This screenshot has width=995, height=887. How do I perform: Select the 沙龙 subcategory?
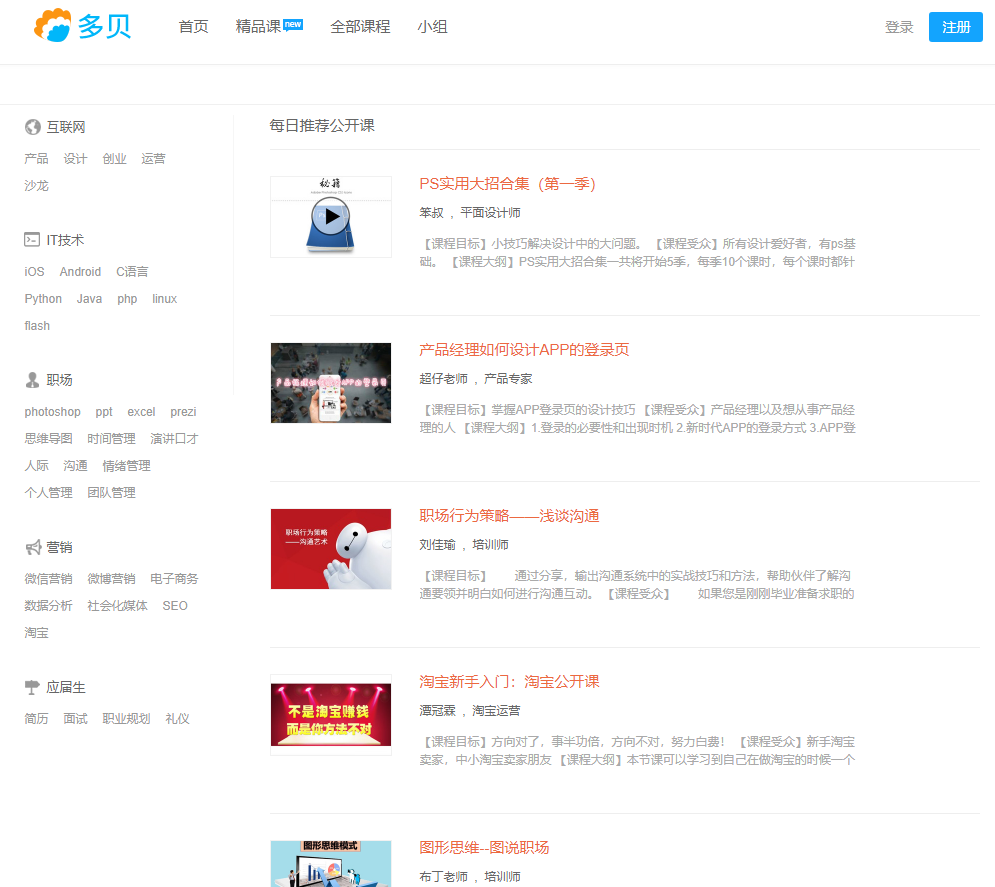coord(36,186)
